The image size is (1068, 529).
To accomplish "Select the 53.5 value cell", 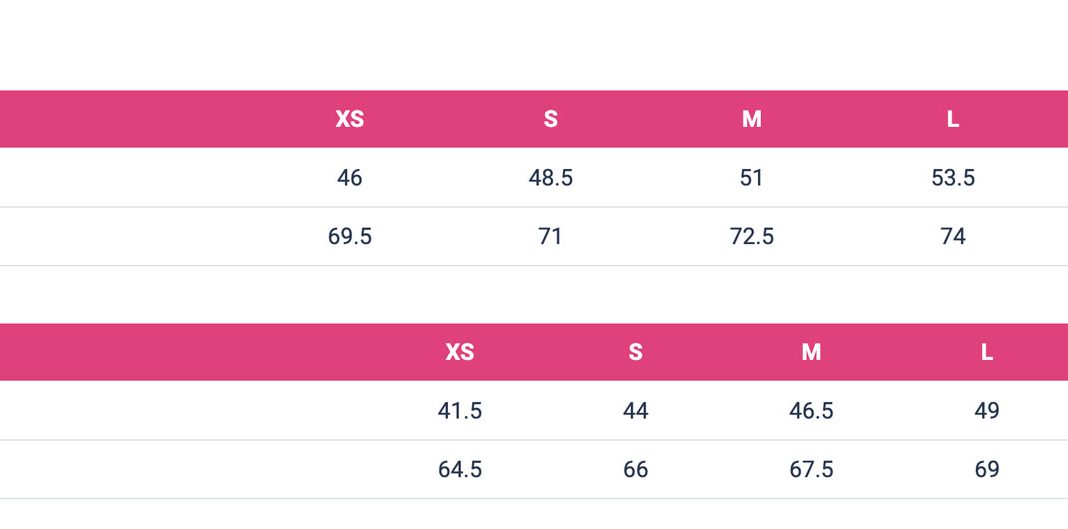I will 952,178.
